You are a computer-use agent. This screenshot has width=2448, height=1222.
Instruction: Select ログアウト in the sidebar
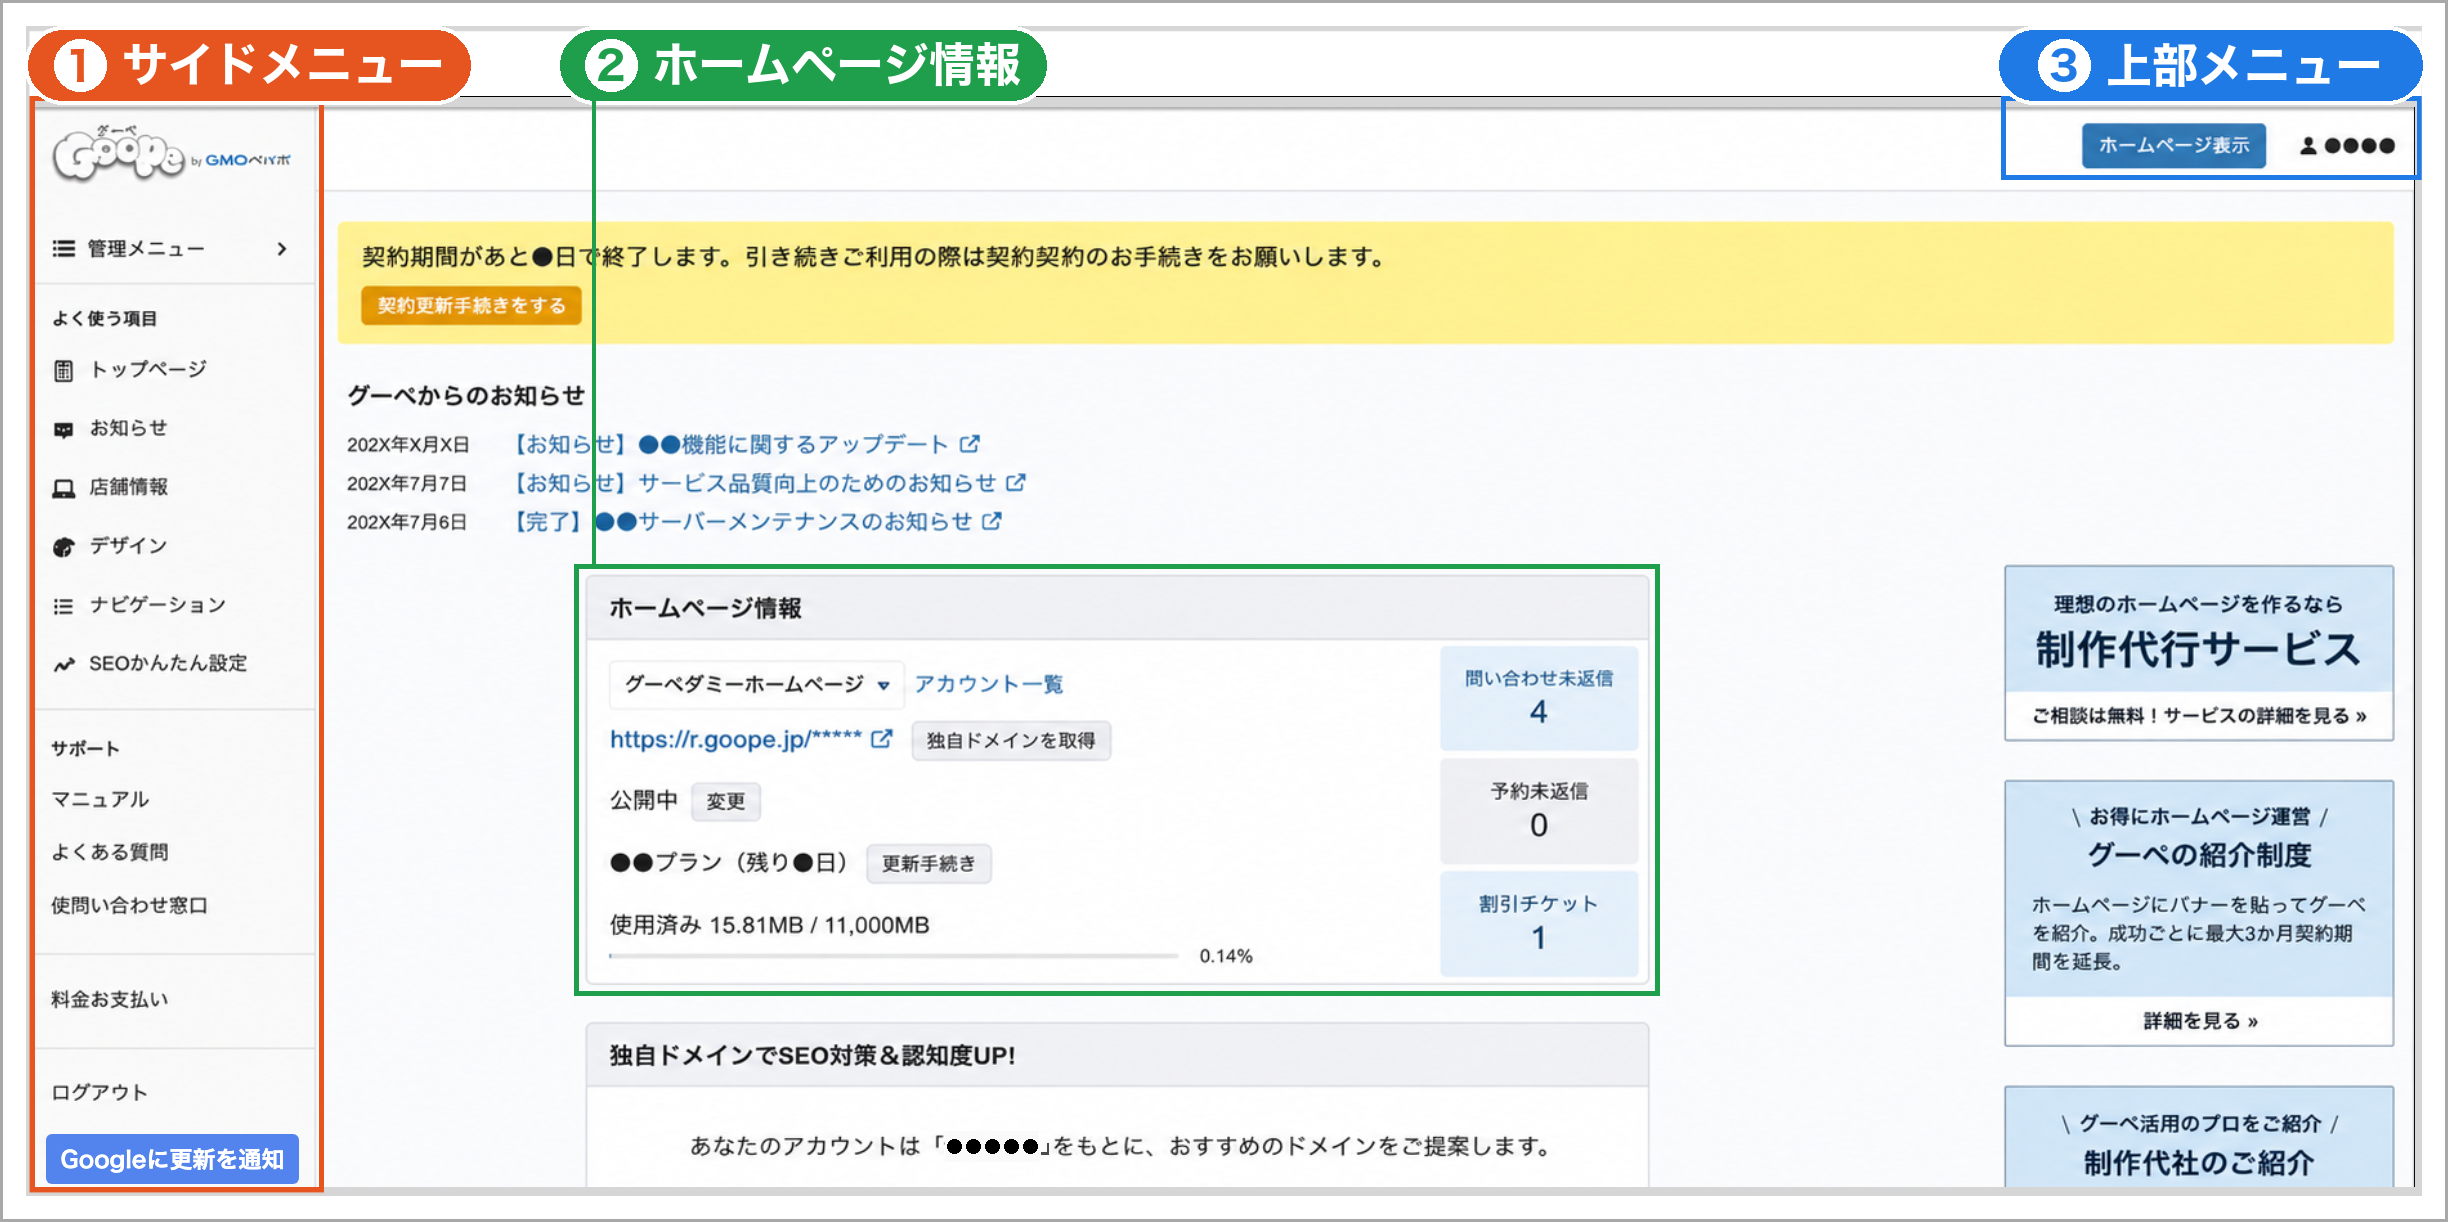coord(100,1092)
